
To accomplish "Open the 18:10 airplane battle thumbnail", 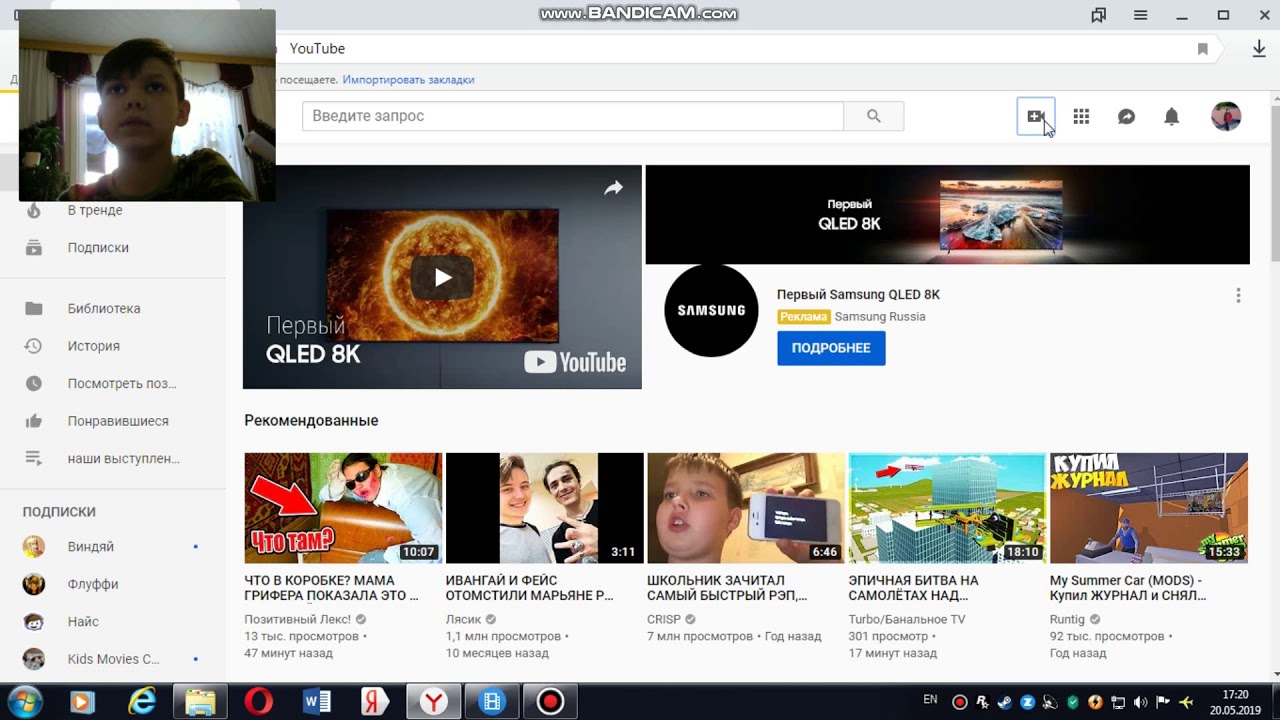I will tap(947, 508).
